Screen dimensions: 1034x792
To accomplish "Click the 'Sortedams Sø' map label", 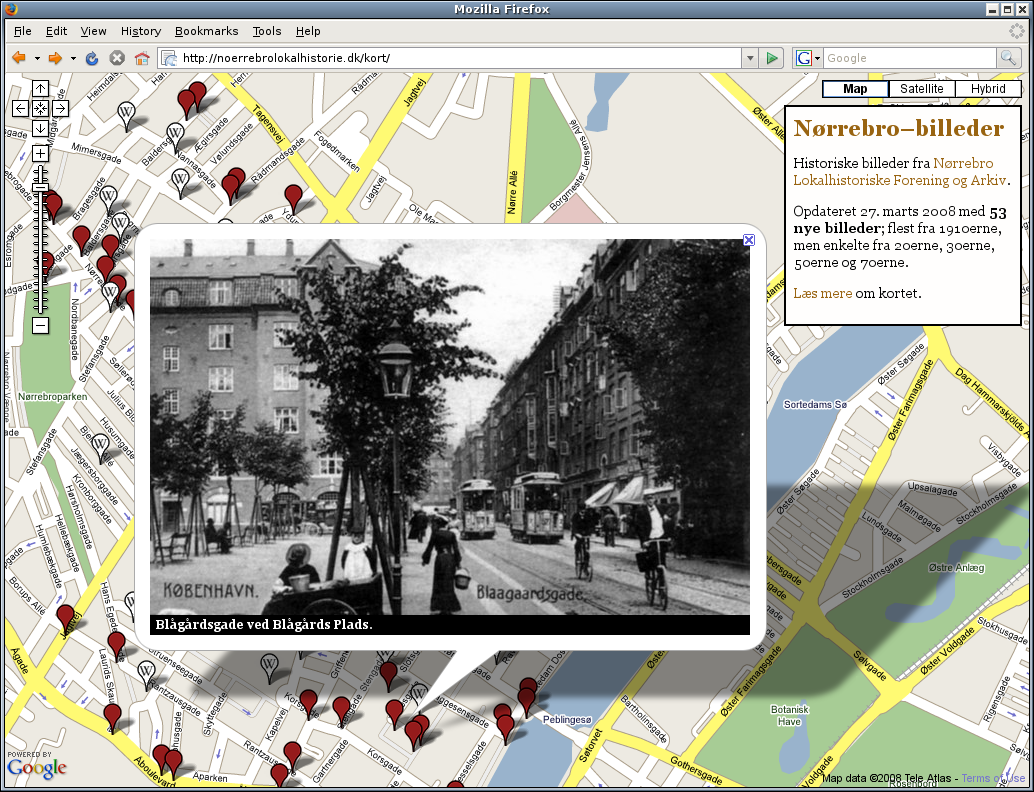I will pos(815,404).
